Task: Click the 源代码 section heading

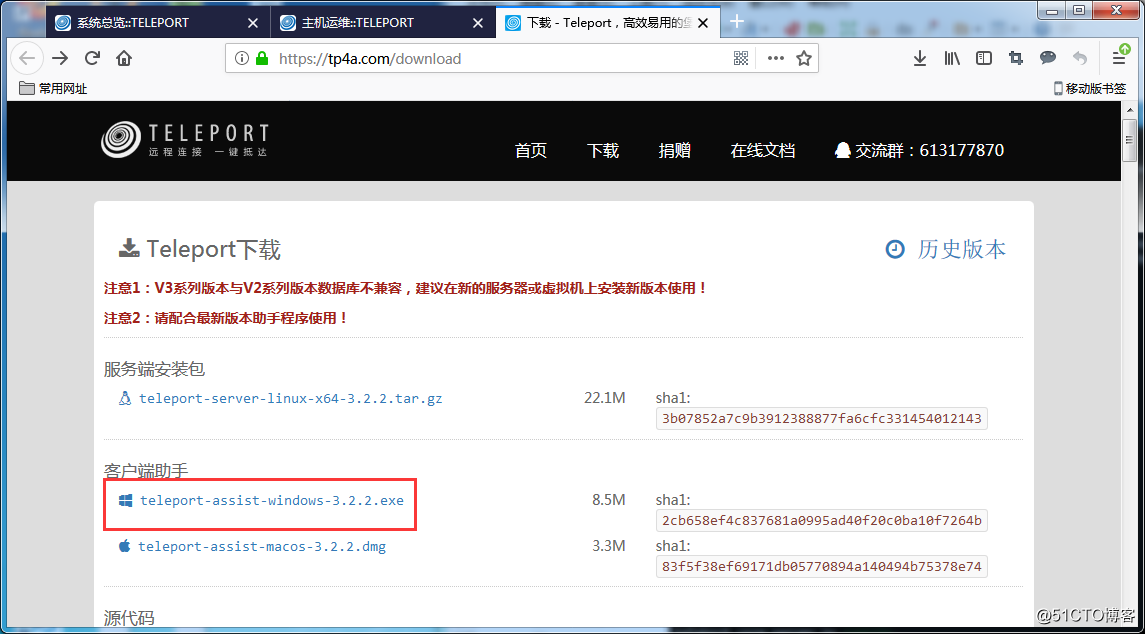Action: [x=129, y=618]
